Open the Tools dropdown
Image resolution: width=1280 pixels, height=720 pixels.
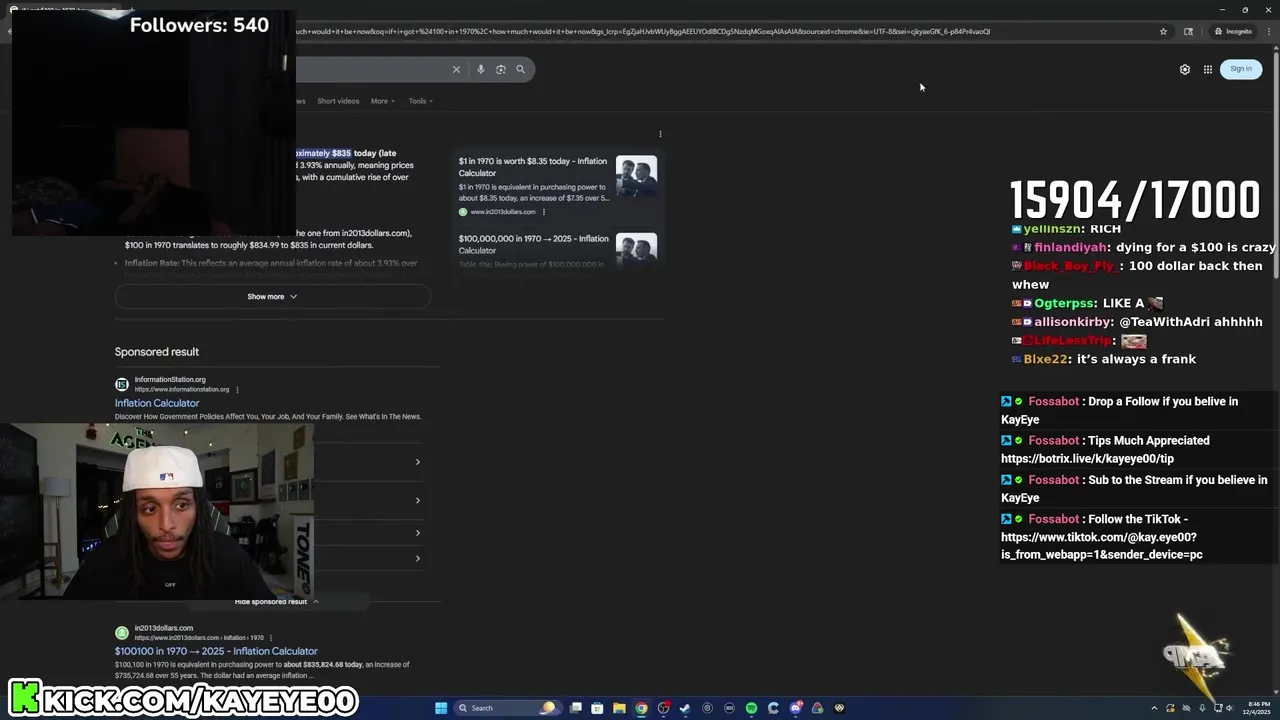tap(420, 101)
